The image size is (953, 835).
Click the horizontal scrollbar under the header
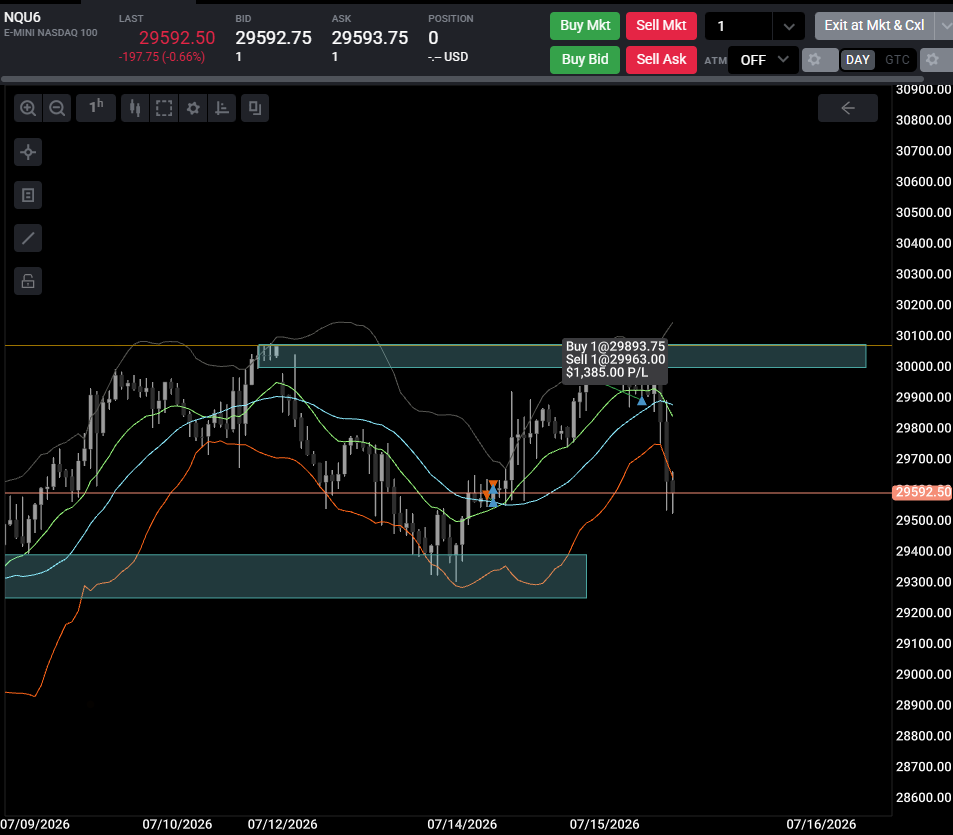pos(462,79)
